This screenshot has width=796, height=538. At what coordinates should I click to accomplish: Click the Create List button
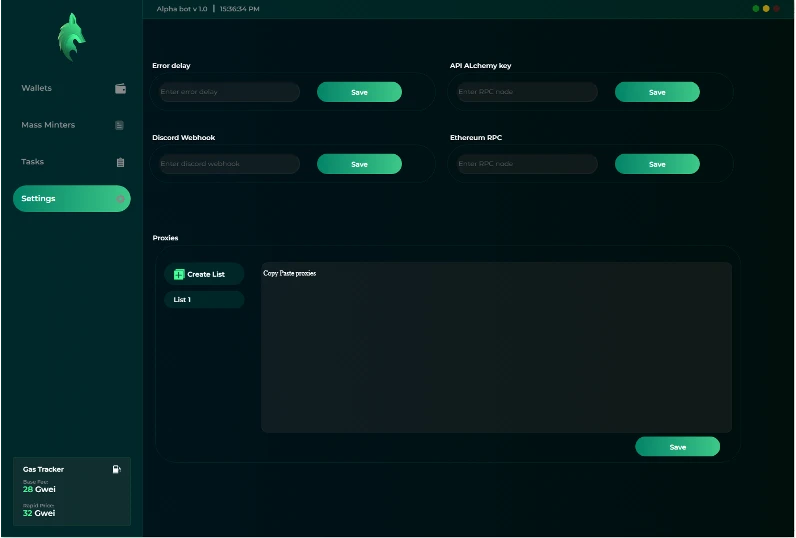click(204, 274)
